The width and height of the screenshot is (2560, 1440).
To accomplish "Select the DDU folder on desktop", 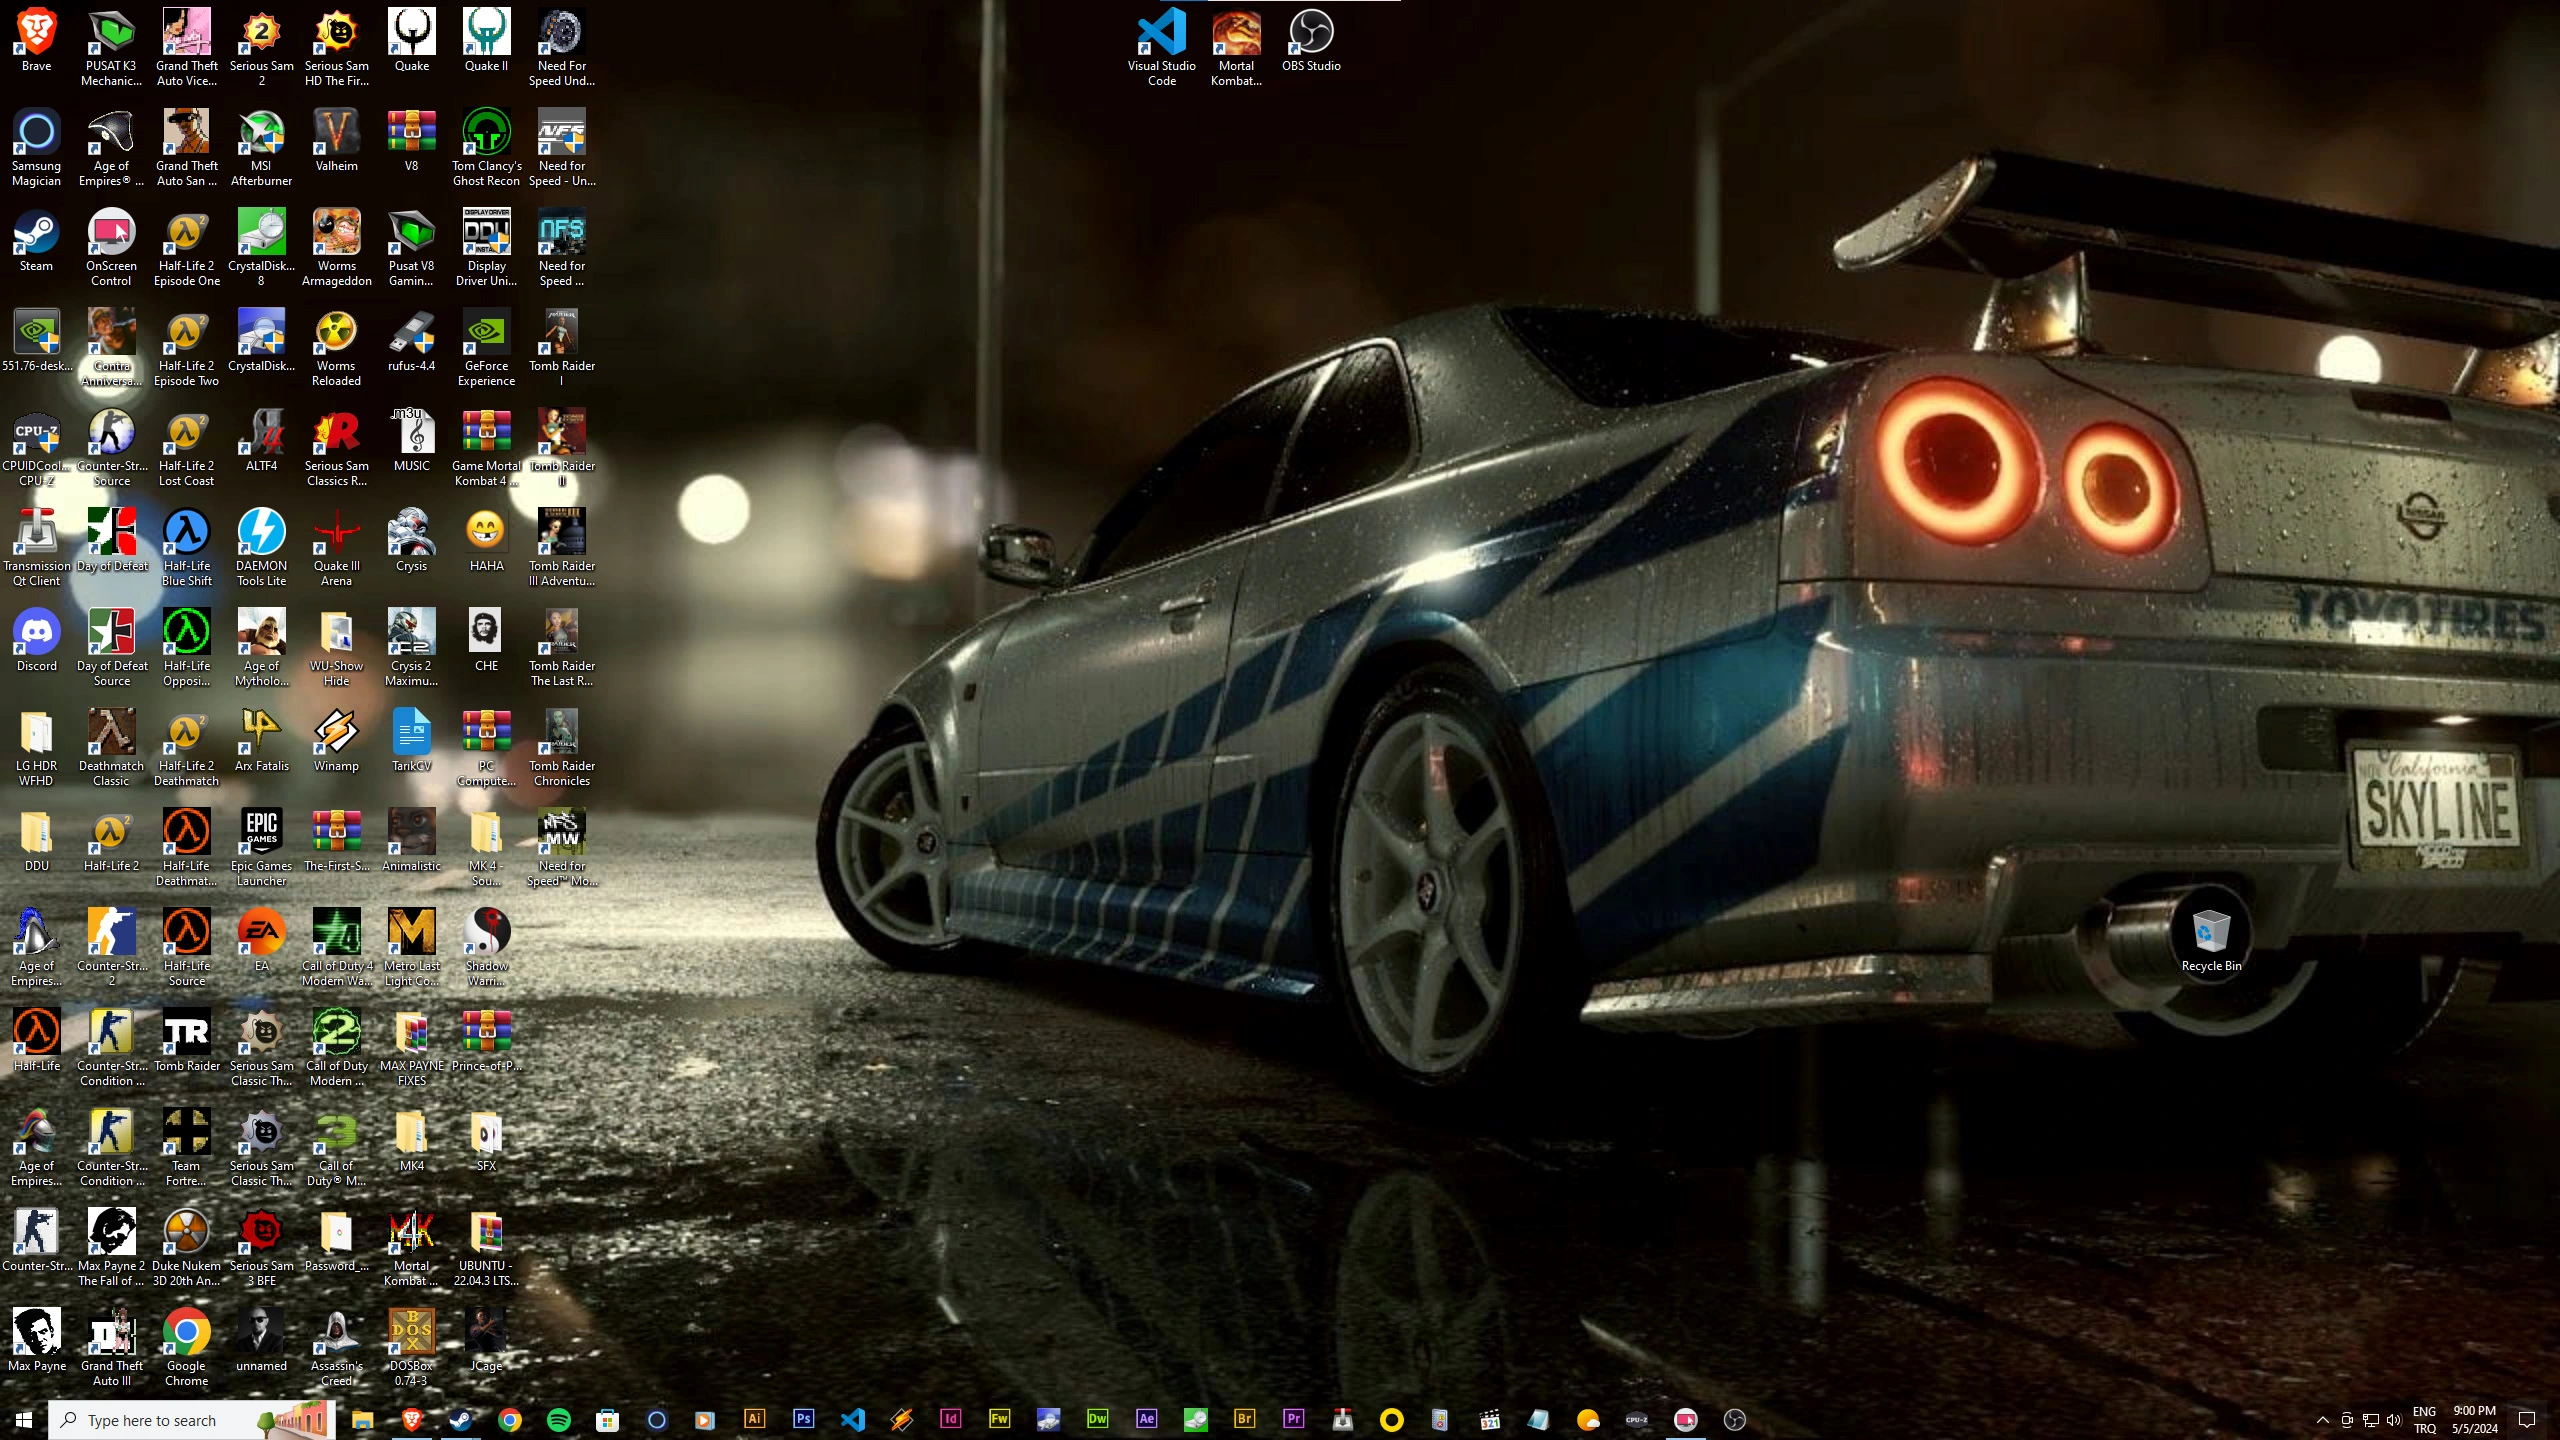I will (x=37, y=841).
